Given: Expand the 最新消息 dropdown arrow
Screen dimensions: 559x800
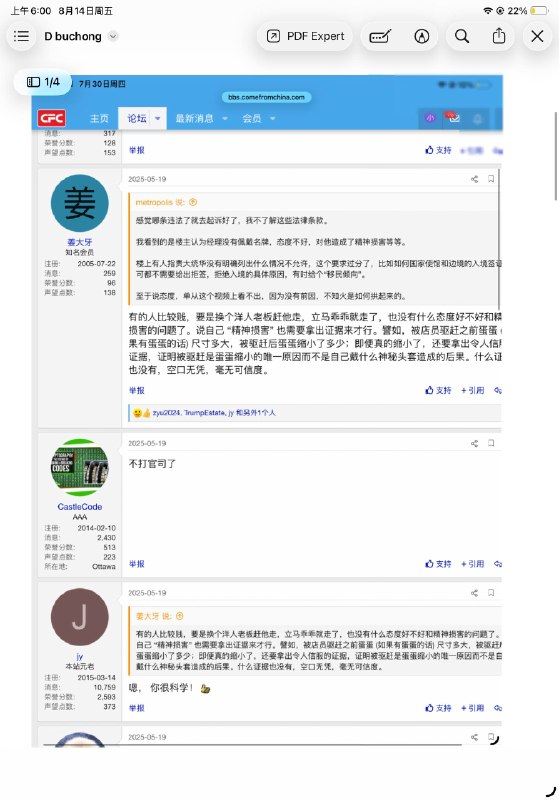Looking at the screenshot, I should click(224, 118).
